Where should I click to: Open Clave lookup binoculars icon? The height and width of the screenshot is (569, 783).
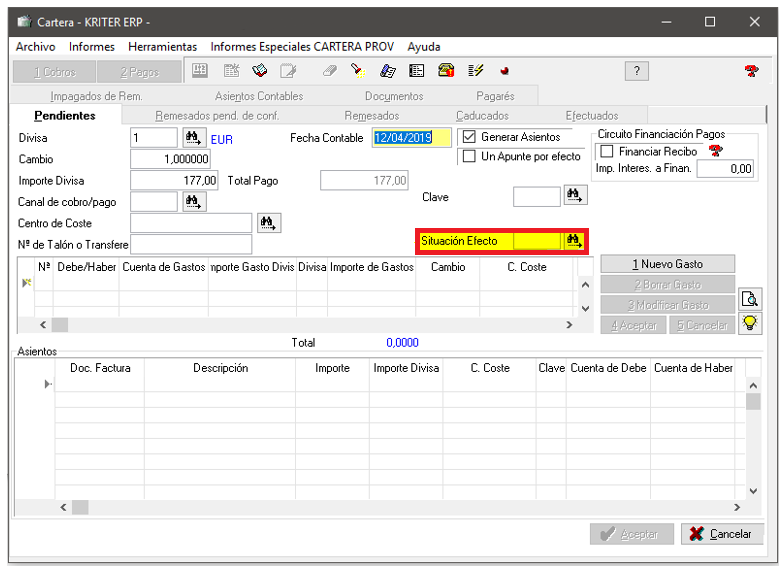tap(575, 195)
